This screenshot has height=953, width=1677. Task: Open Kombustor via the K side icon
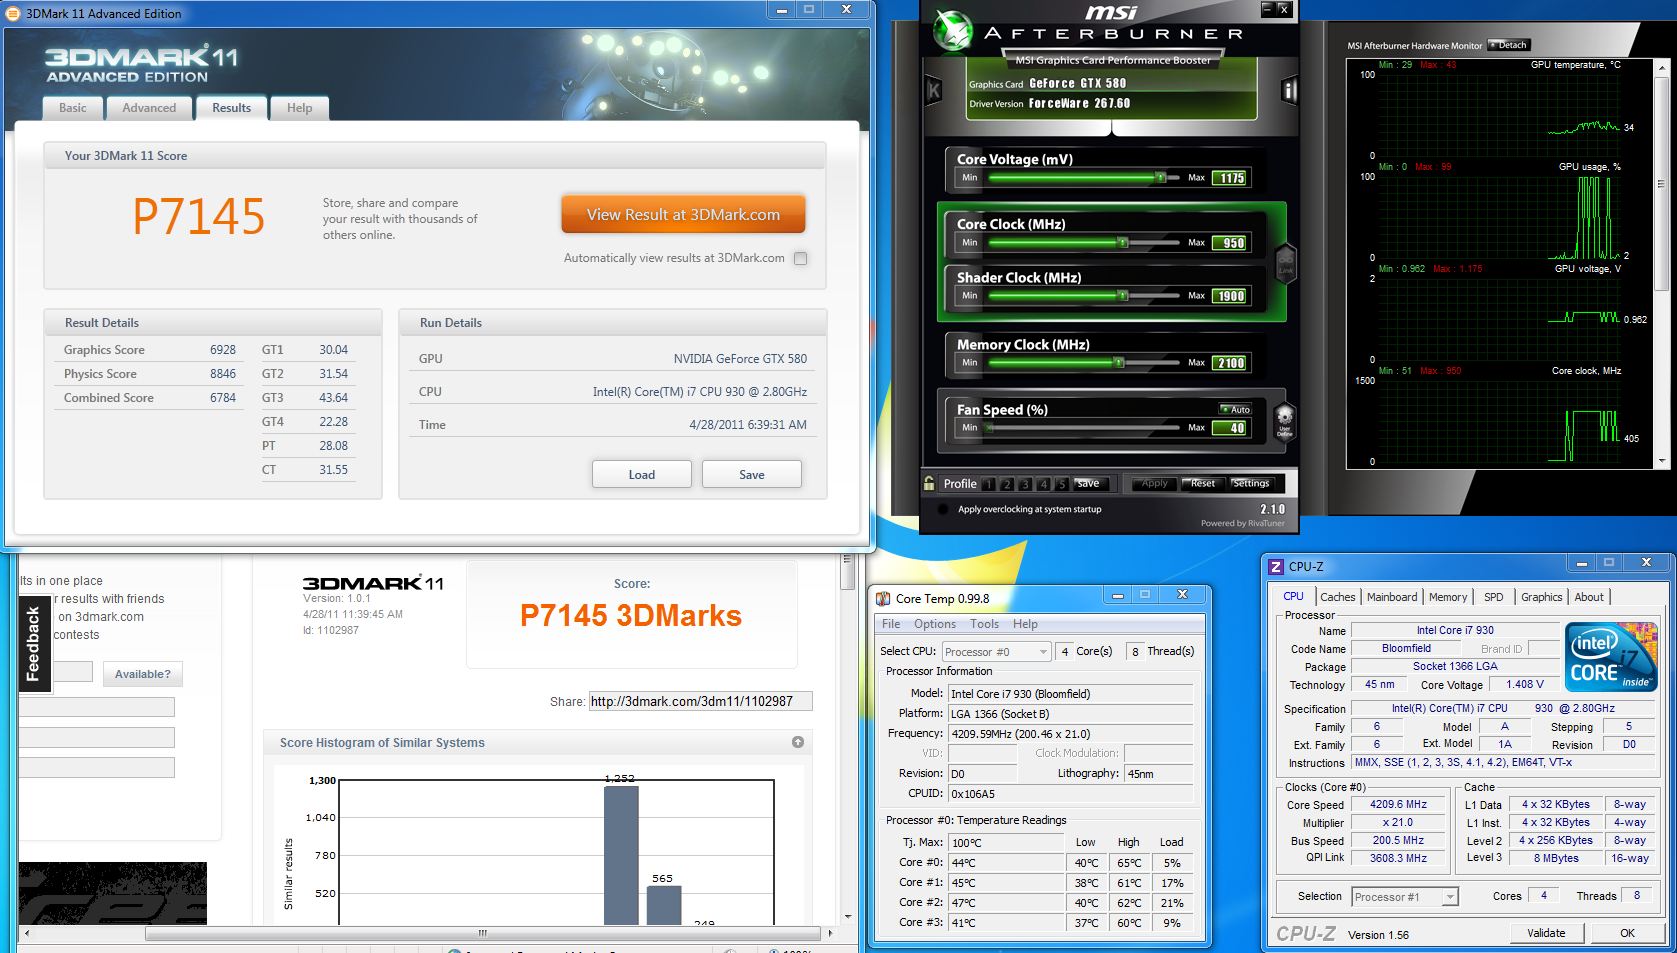click(x=934, y=91)
